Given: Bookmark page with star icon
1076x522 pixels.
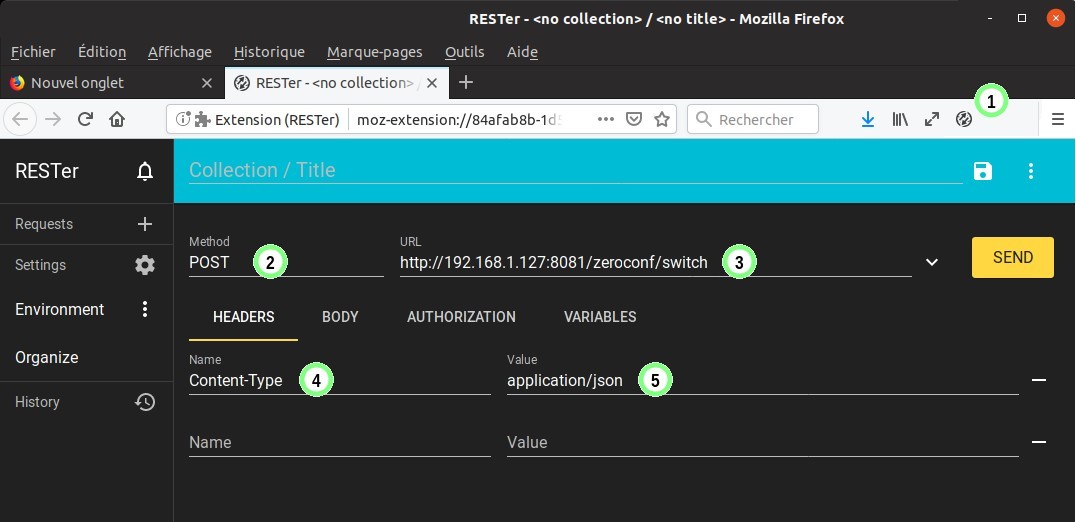Looking at the screenshot, I should click(x=661, y=119).
